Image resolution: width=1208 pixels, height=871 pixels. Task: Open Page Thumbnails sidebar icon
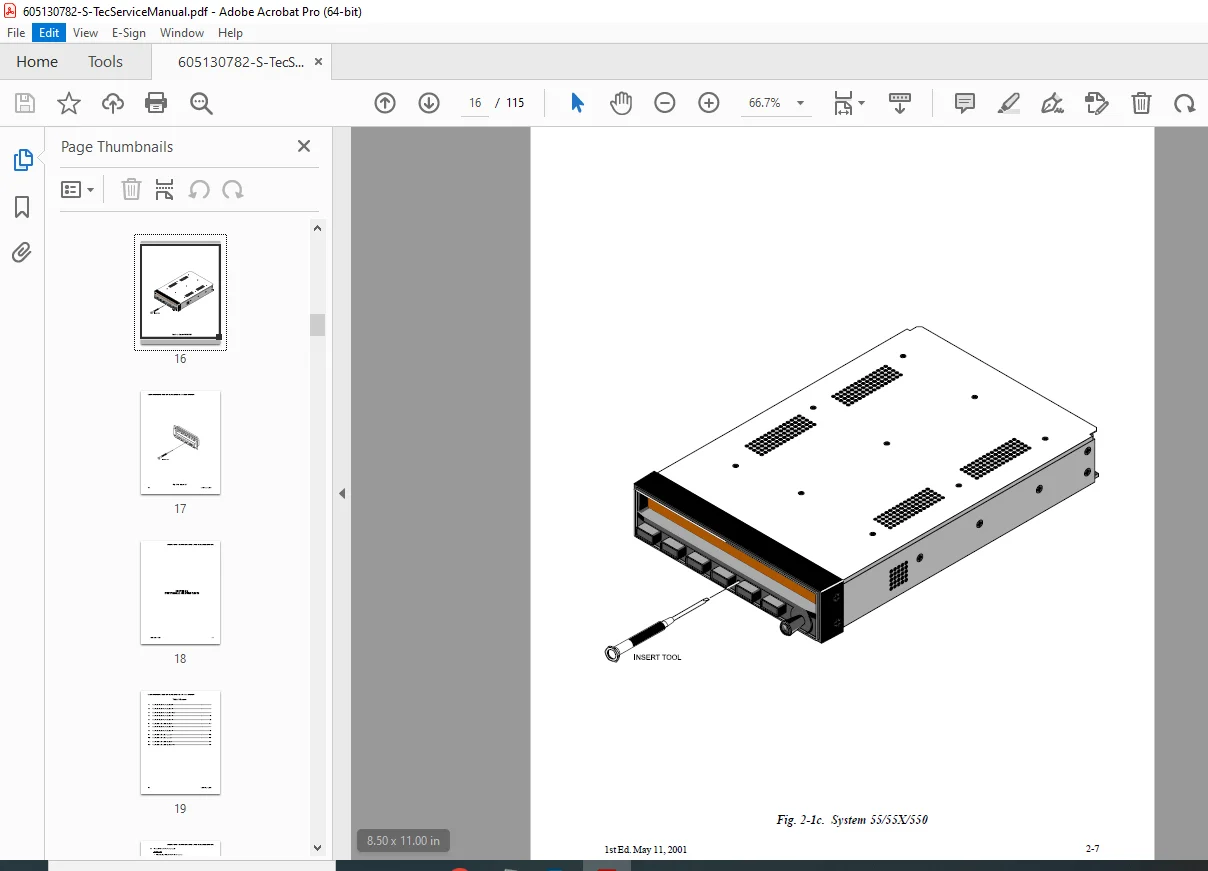pos(22,160)
